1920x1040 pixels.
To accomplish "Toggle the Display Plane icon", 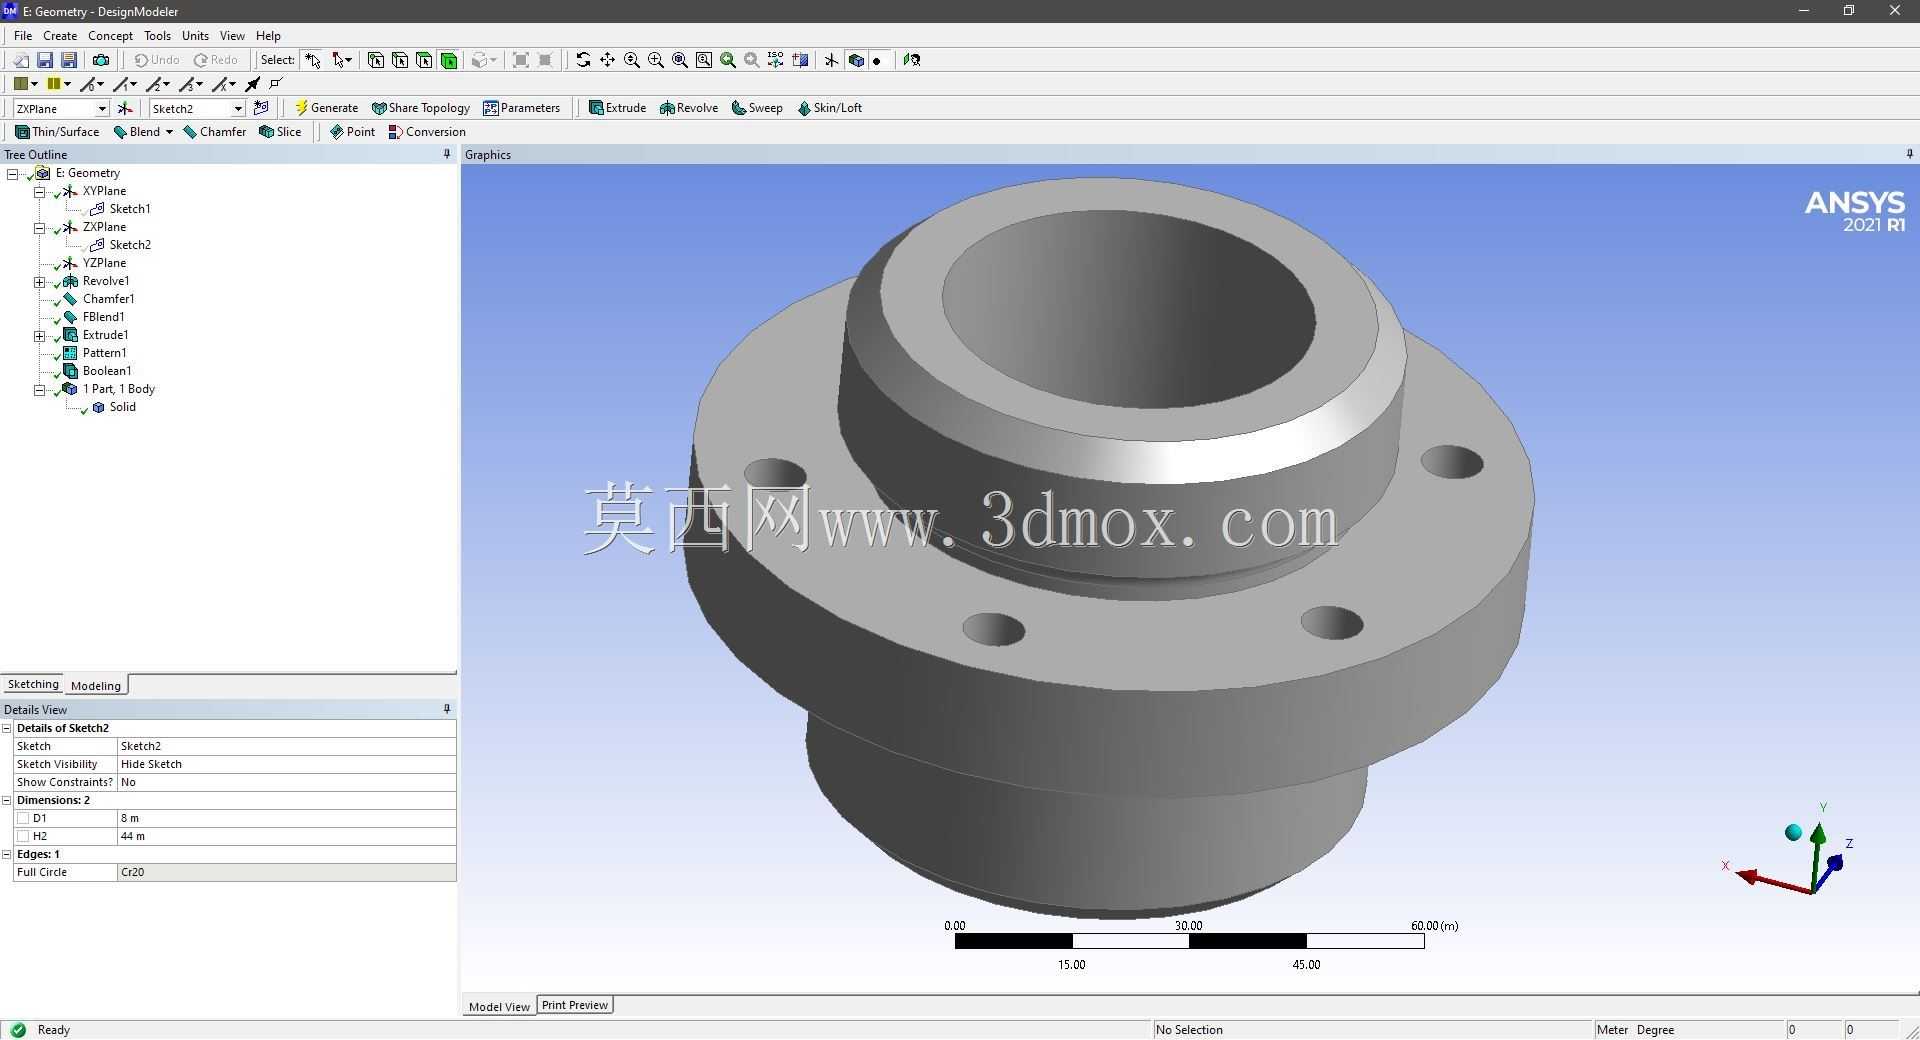I will click(x=831, y=60).
